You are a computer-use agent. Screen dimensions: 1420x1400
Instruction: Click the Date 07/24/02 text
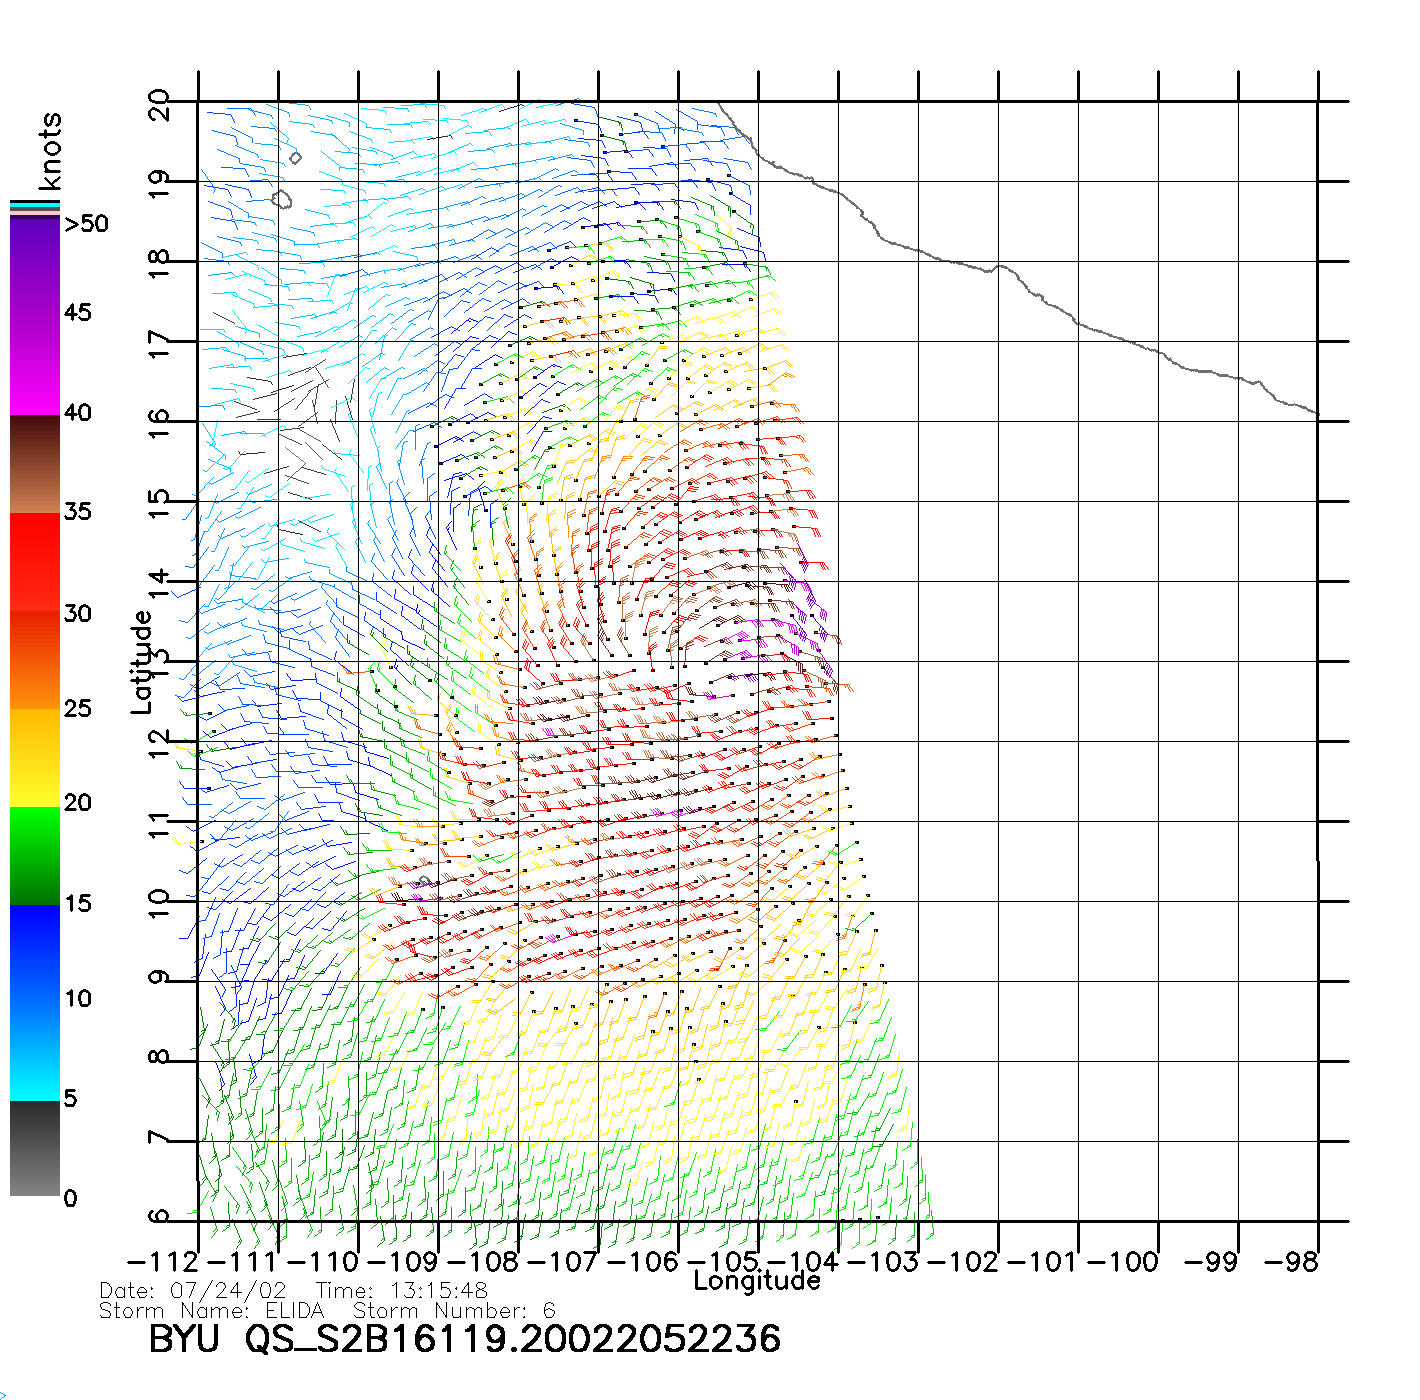point(193,1291)
